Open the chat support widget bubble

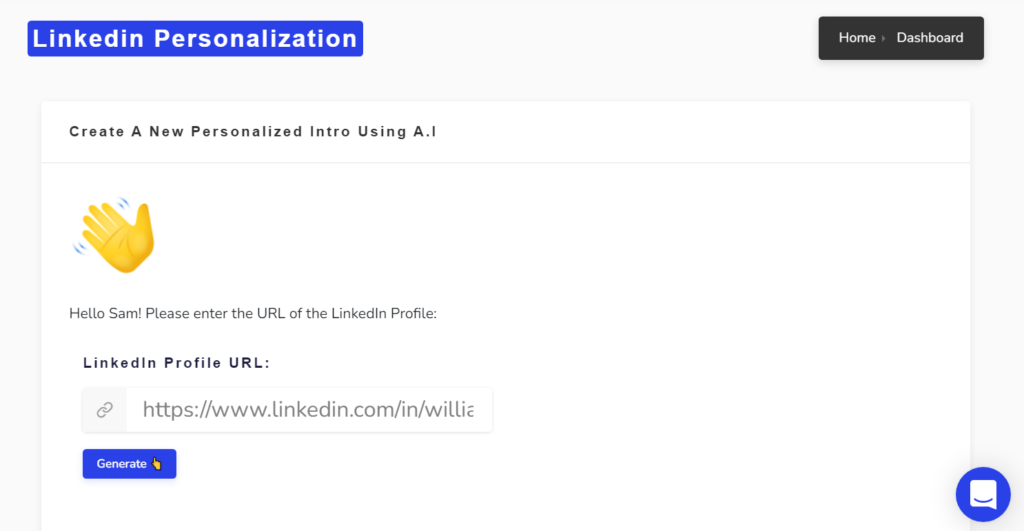pyautogui.click(x=983, y=494)
